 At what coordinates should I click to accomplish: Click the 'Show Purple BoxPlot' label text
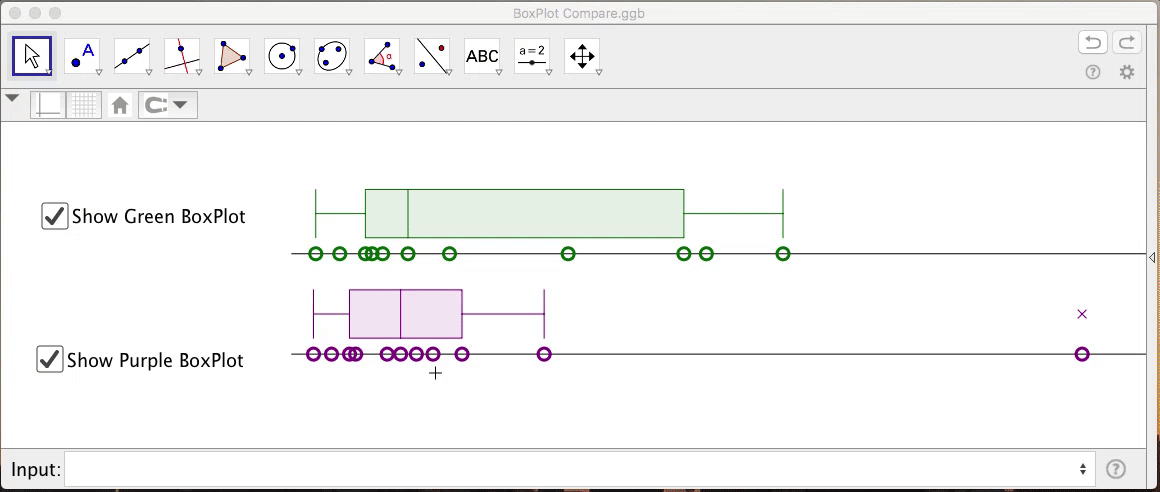(x=155, y=360)
